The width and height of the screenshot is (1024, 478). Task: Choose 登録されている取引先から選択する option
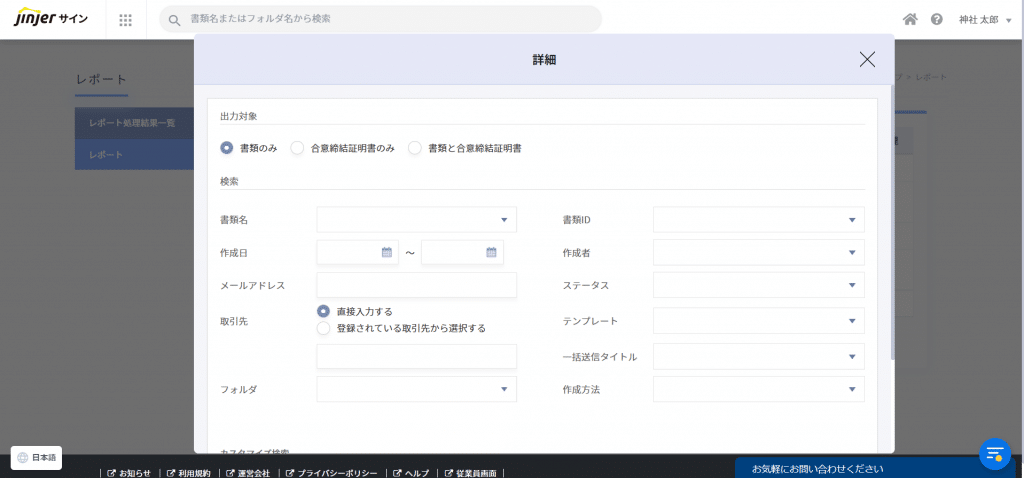(x=323, y=328)
